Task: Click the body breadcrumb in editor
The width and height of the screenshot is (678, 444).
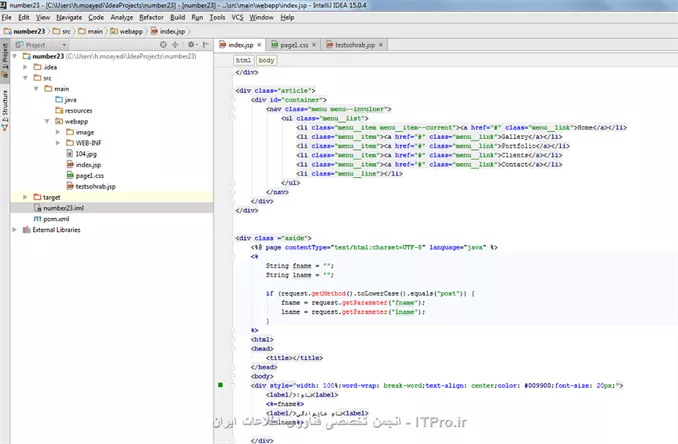Action: (266, 60)
